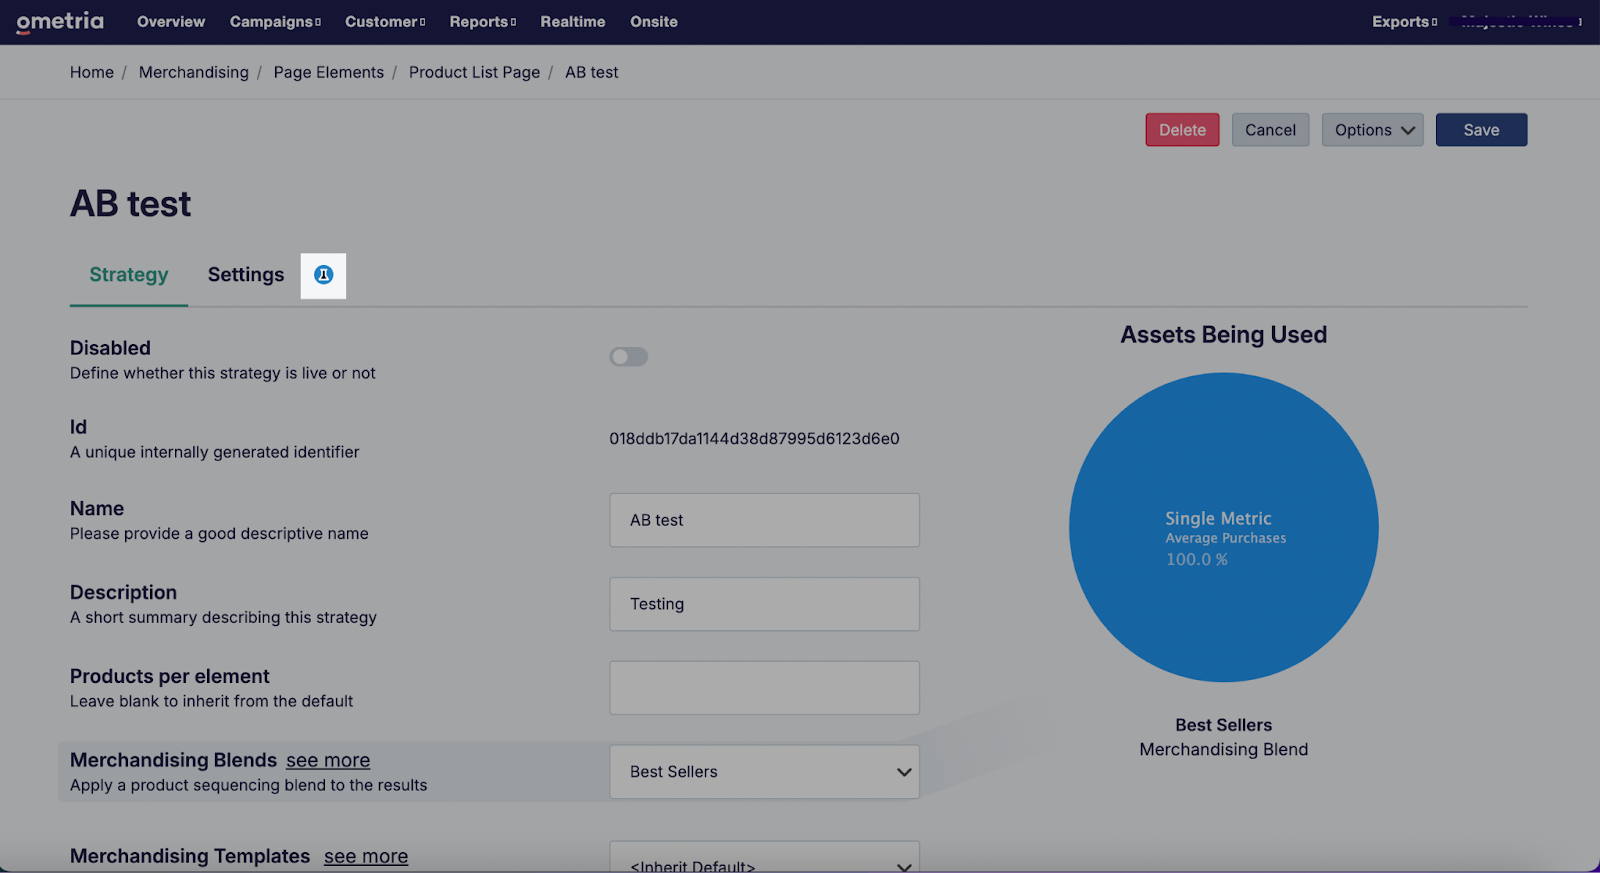This screenshot has height=873, width=1600.
Task: Open the AB test flask icon tab
Action: tap(323, 275)
